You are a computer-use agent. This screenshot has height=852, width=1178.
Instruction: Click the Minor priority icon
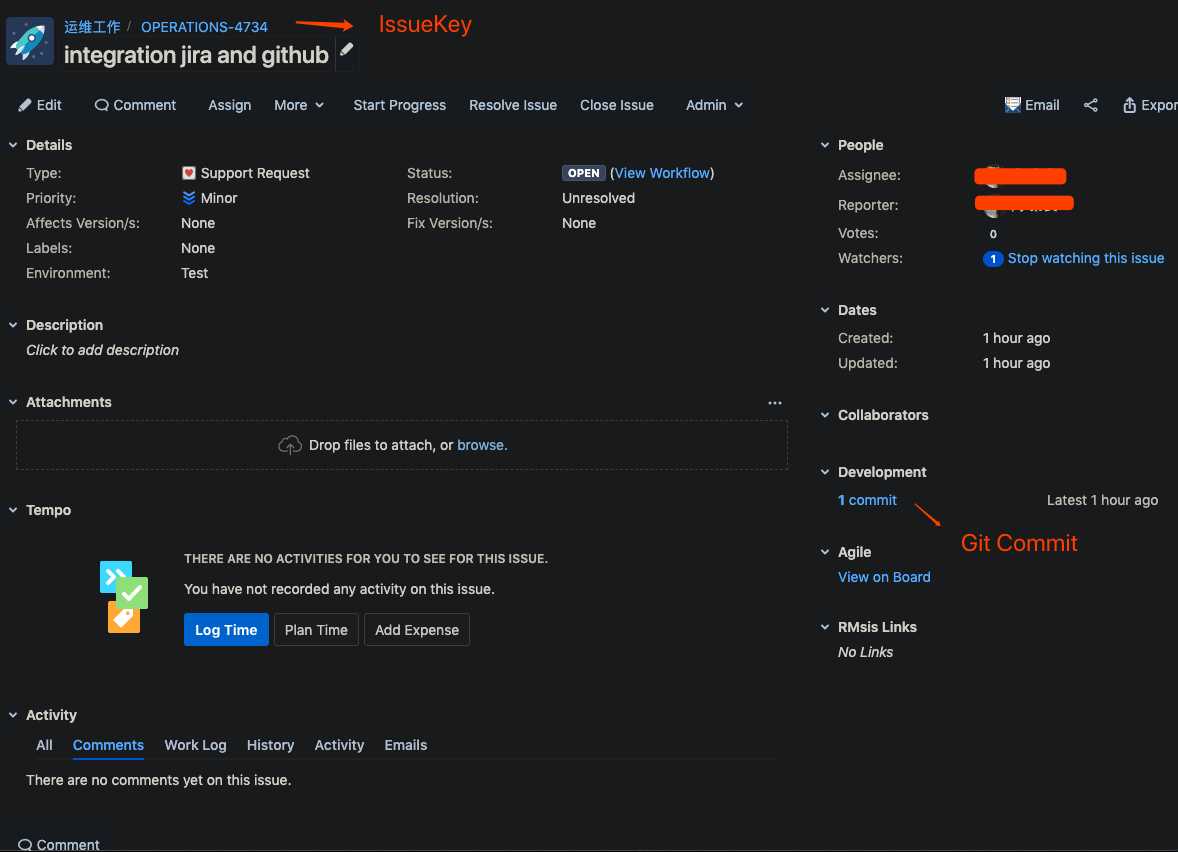tap(189, 198)
